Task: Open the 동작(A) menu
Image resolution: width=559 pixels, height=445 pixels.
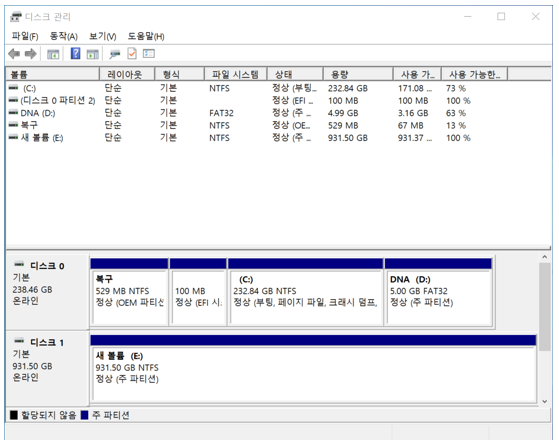Action: [63, 36]
